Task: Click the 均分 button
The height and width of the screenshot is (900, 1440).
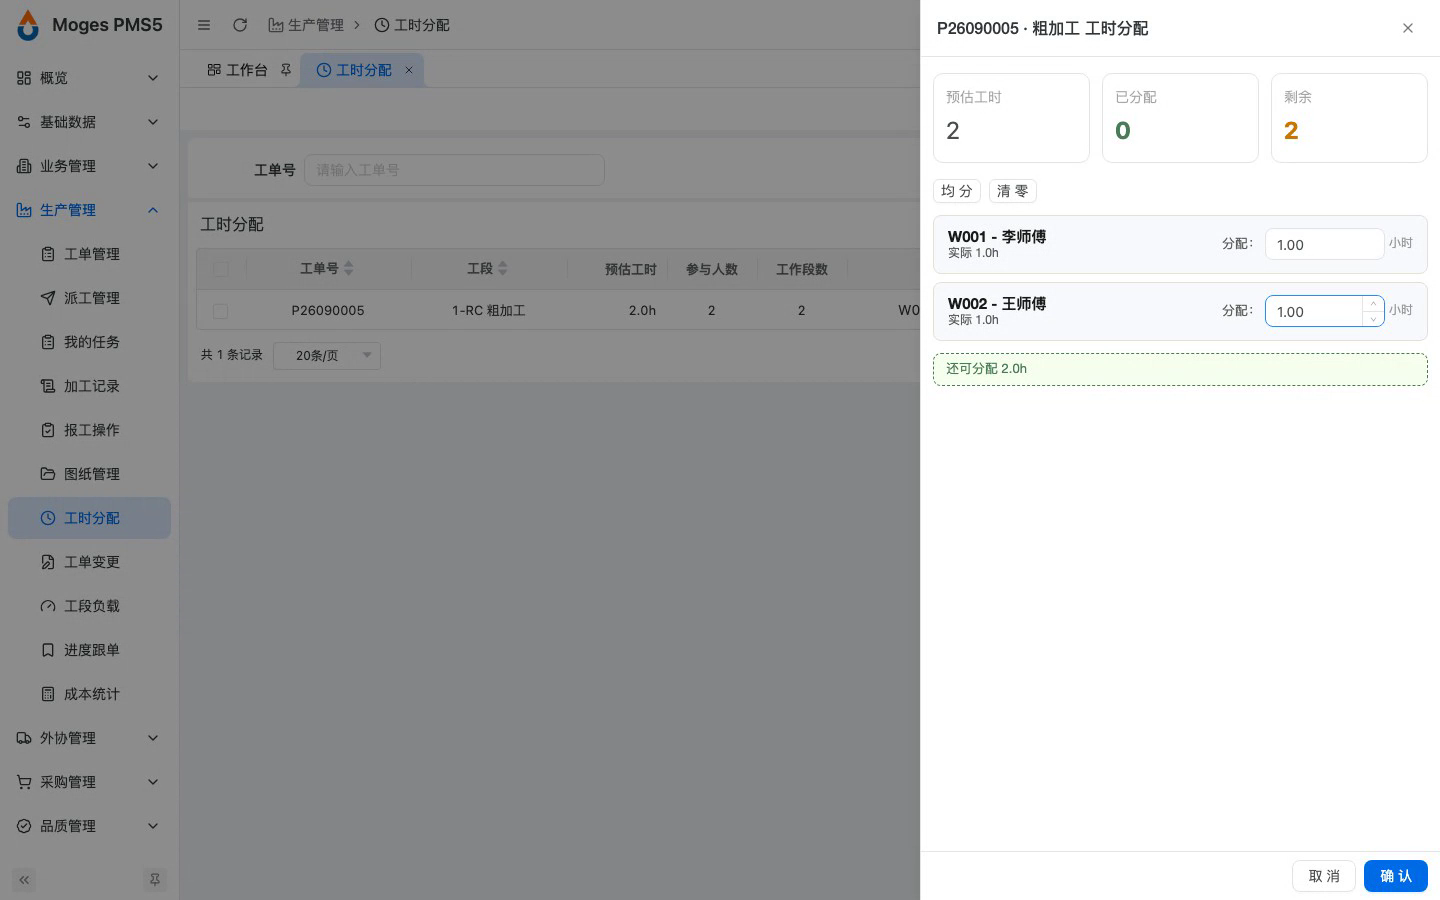Action: (x=957, y=191)
